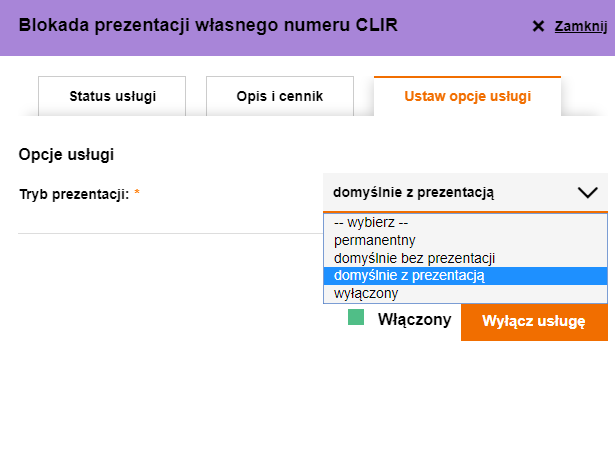Screen dimensions: 615x462
Task: Click the Zamknij link
Action: click(x=580, y=27)
